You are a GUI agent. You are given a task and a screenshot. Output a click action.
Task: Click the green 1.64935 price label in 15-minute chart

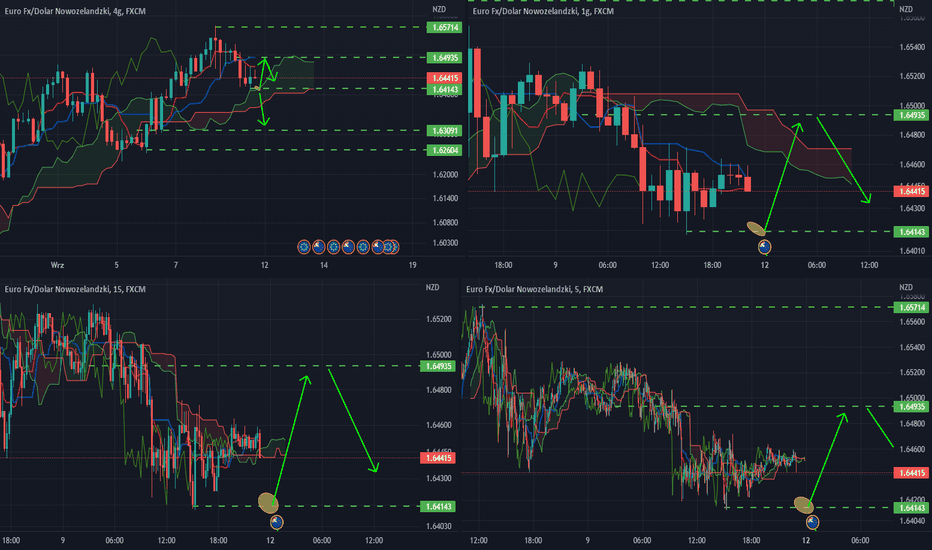pyautogui.click(x=438, y=366)
